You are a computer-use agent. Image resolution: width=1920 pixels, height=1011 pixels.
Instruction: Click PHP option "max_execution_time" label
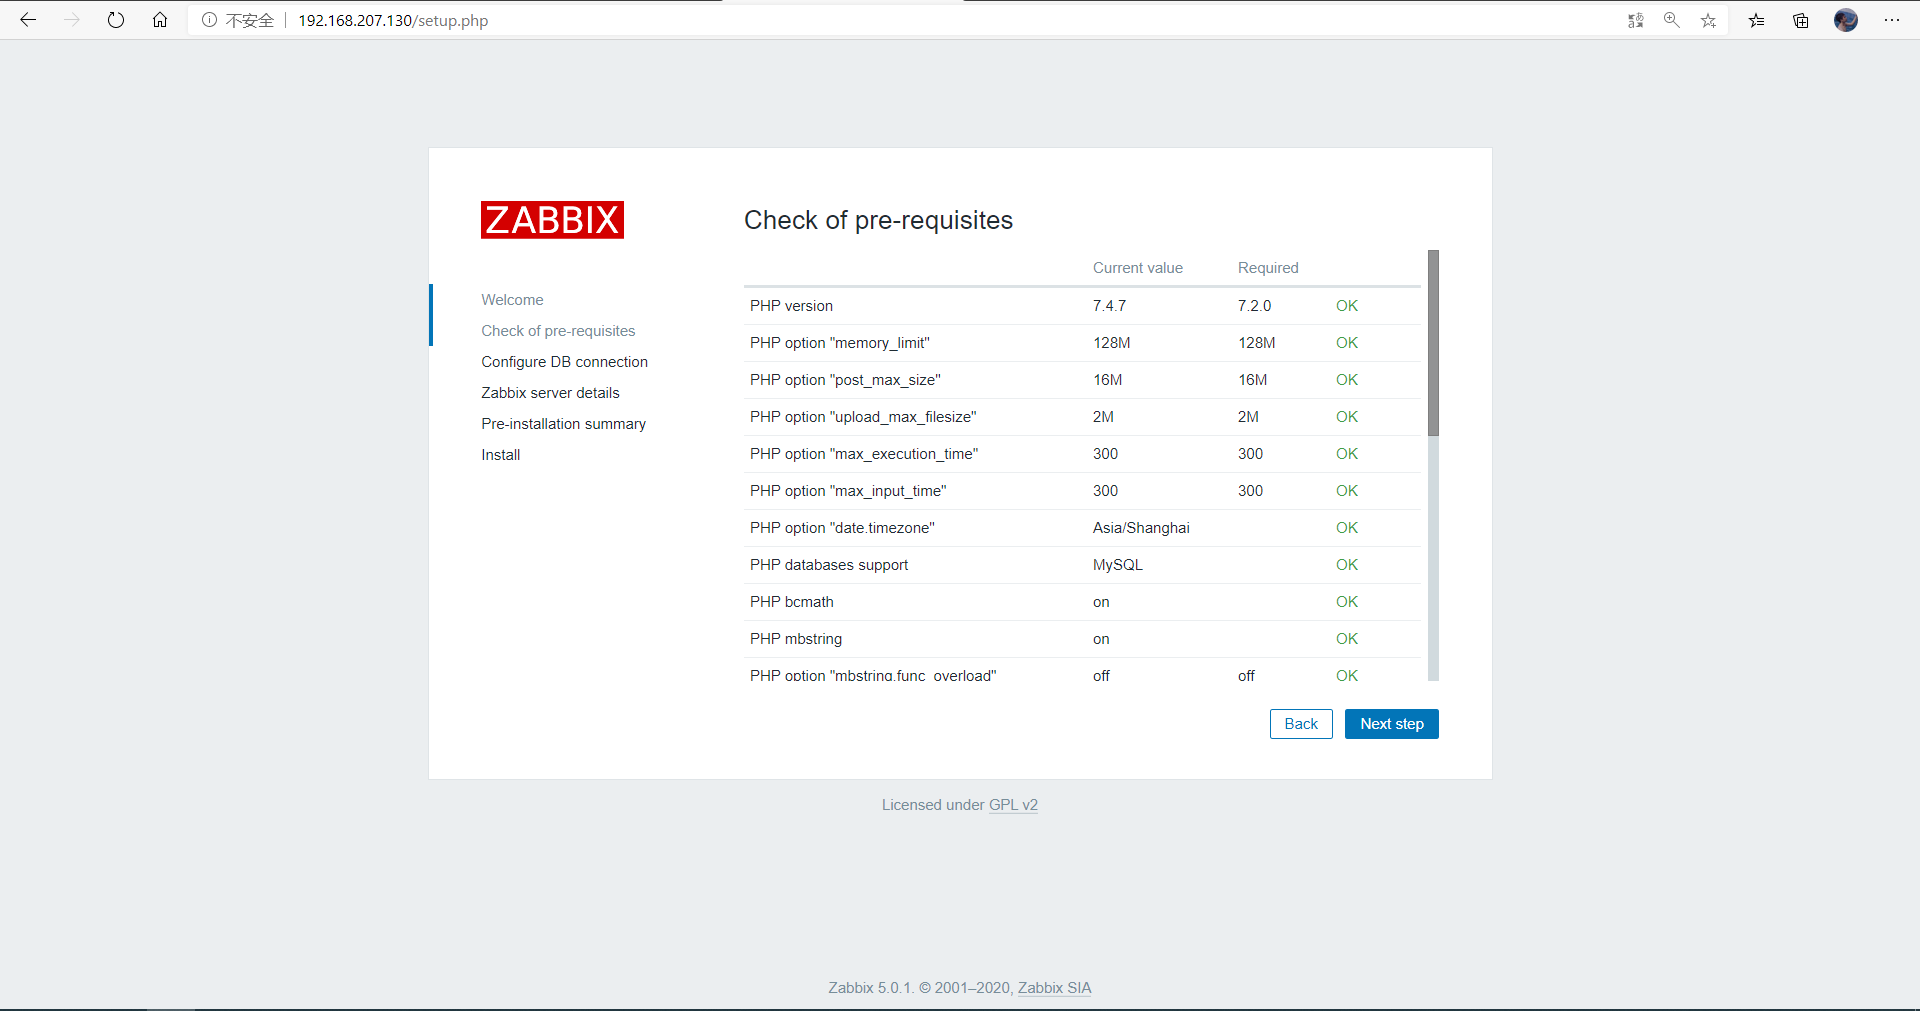(864, 454)
